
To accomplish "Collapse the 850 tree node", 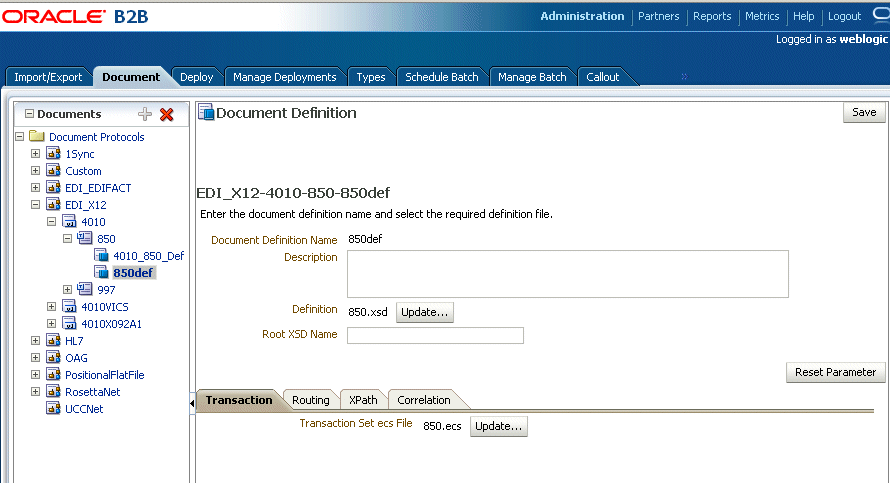I will [67, 239].
